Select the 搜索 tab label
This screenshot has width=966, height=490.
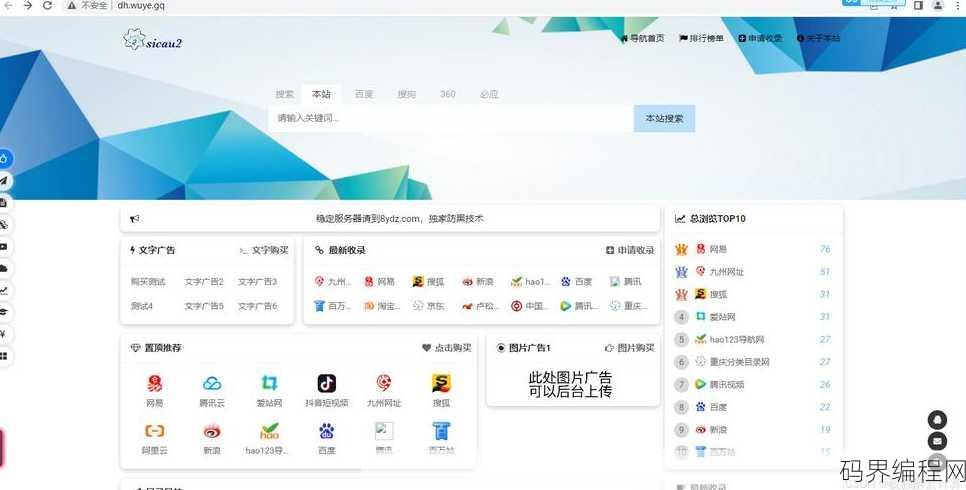285,94
